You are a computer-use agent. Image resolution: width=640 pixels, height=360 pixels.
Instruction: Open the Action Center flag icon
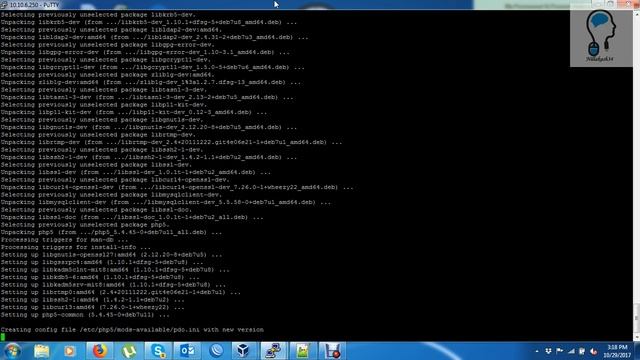point(560,351)
